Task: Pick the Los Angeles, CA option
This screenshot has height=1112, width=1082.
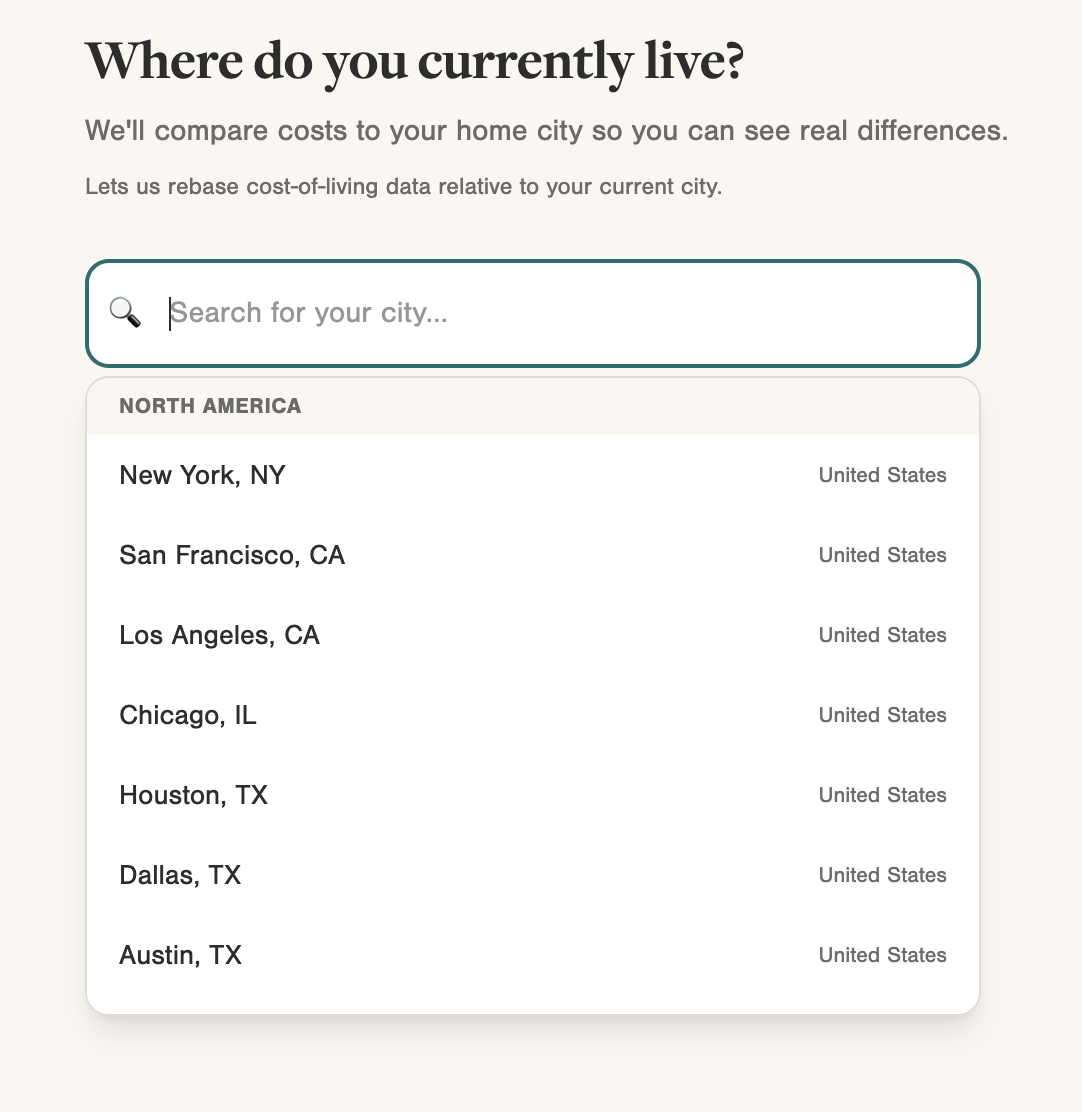Action: click(219, 635)
